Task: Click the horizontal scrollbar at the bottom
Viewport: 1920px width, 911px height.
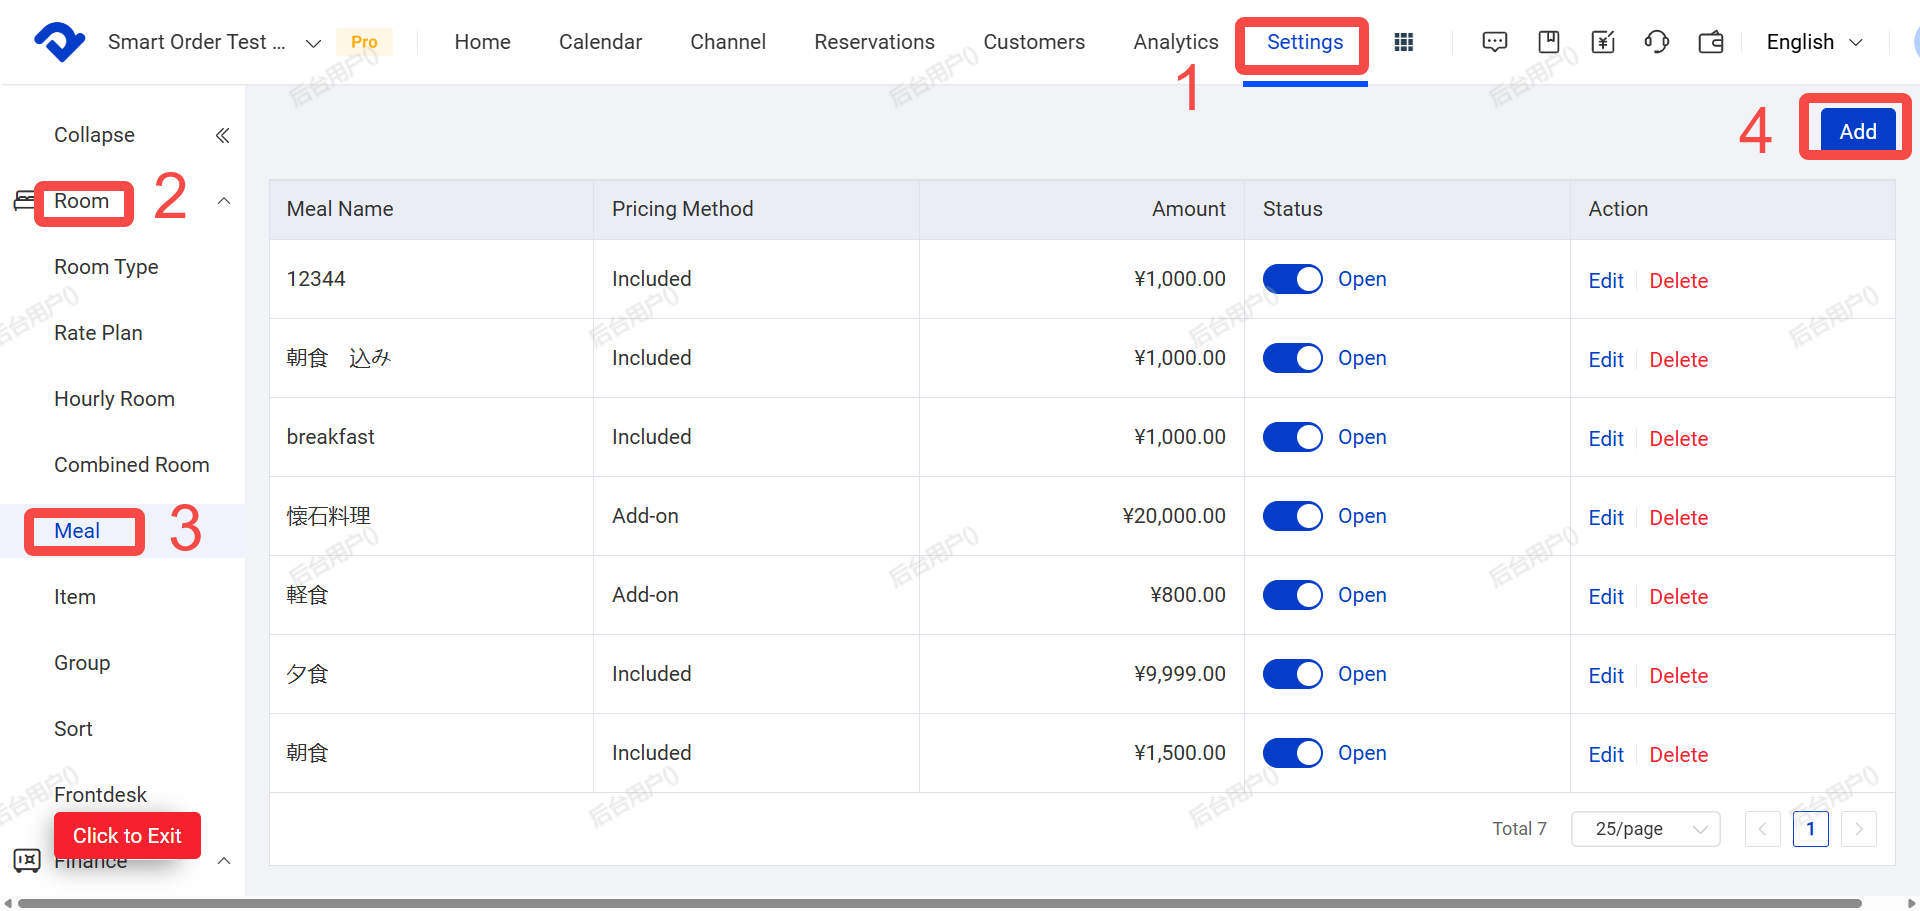Action: coord(940,903)
